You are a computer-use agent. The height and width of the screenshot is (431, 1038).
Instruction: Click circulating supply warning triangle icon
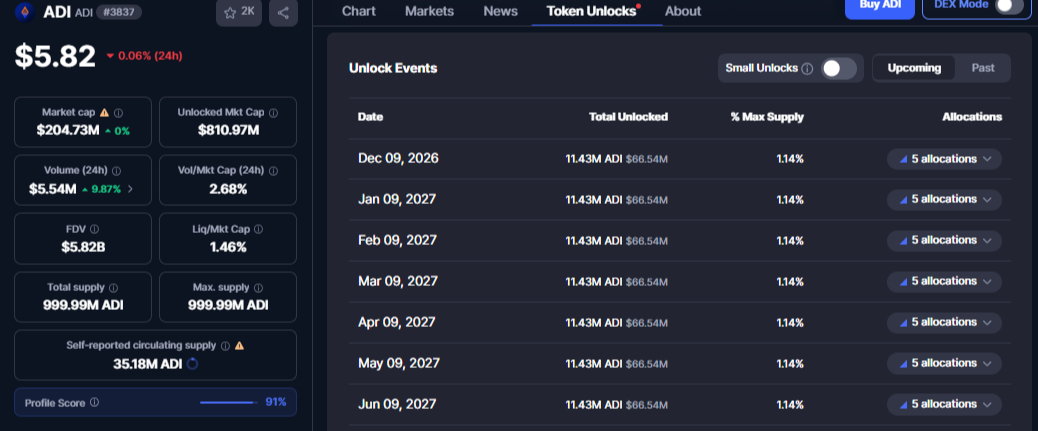pyautogui.click(x=240, y=346)
